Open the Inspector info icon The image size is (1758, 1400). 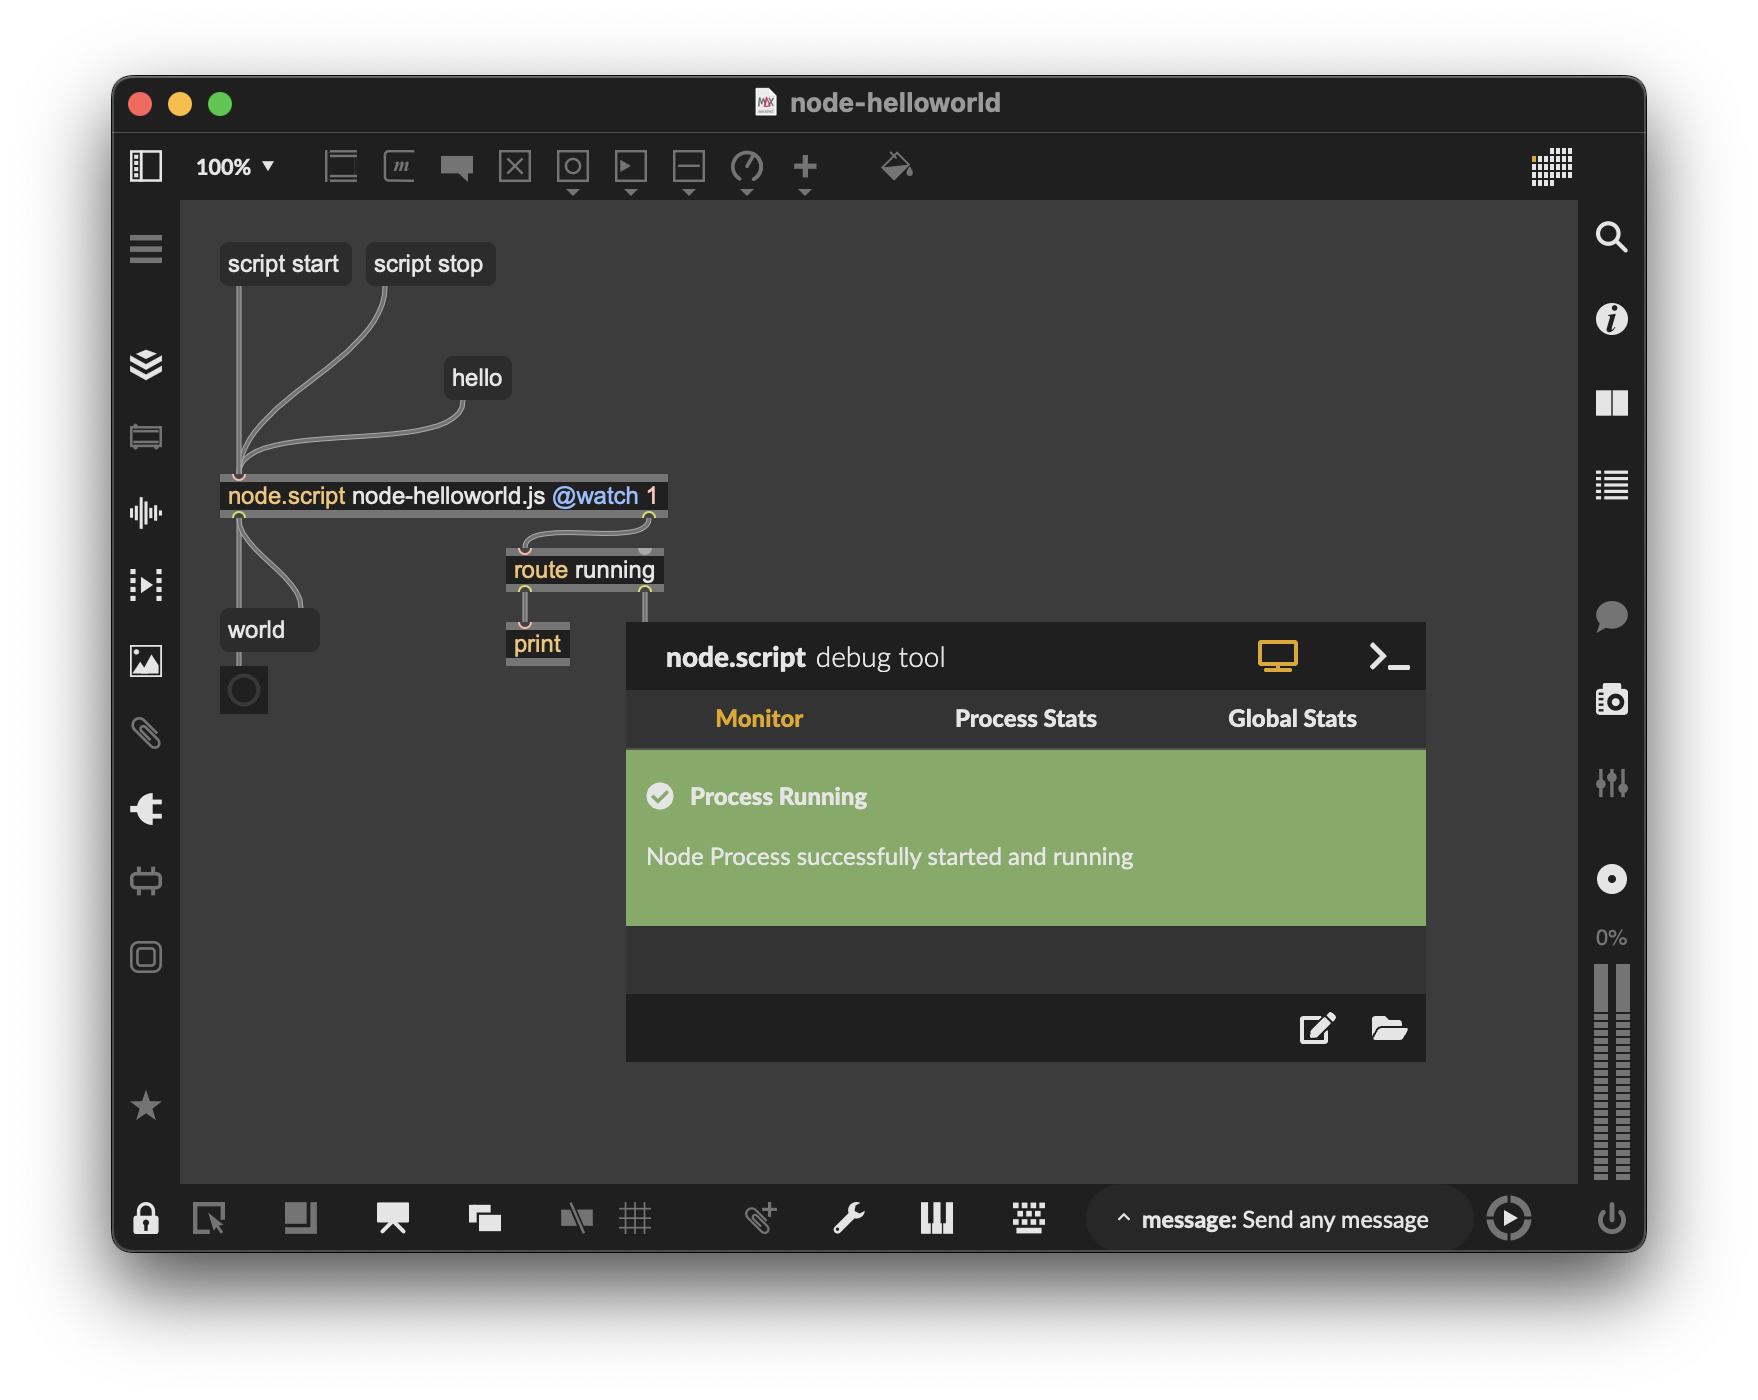tap(1611, 320)
